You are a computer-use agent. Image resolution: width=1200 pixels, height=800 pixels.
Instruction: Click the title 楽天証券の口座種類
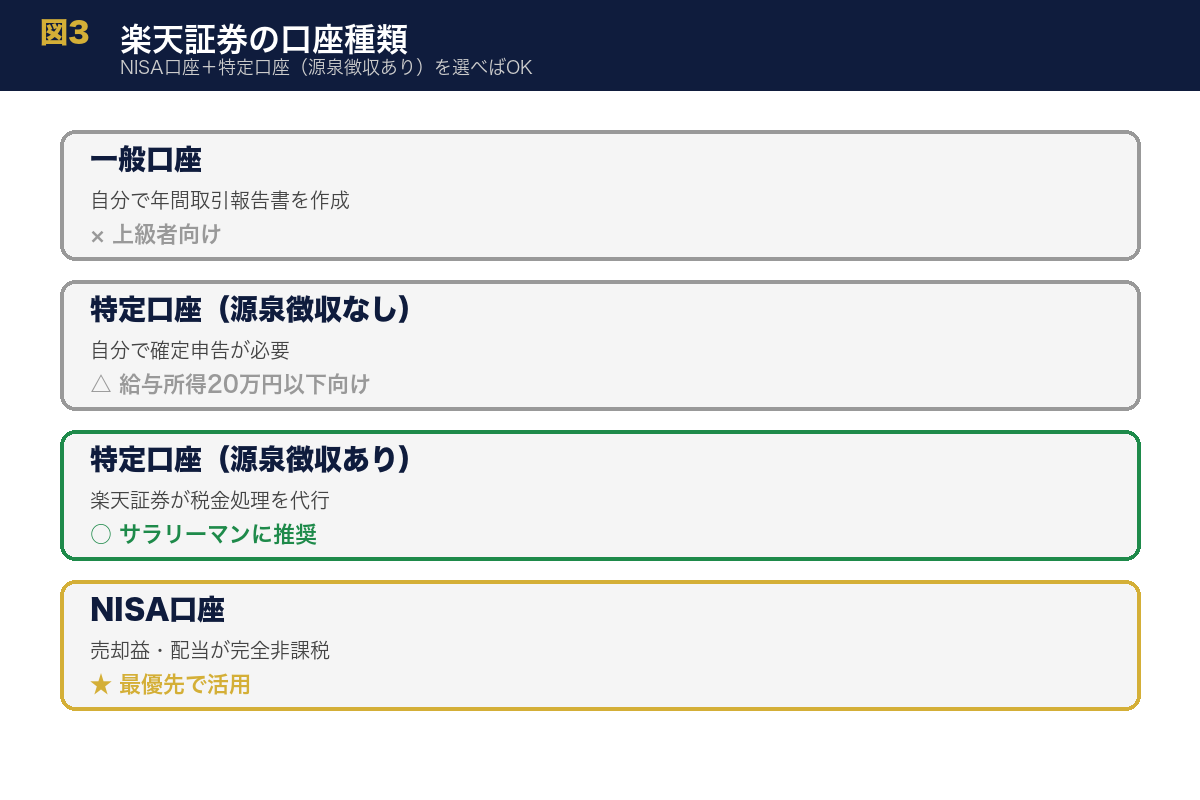[264, 39]
